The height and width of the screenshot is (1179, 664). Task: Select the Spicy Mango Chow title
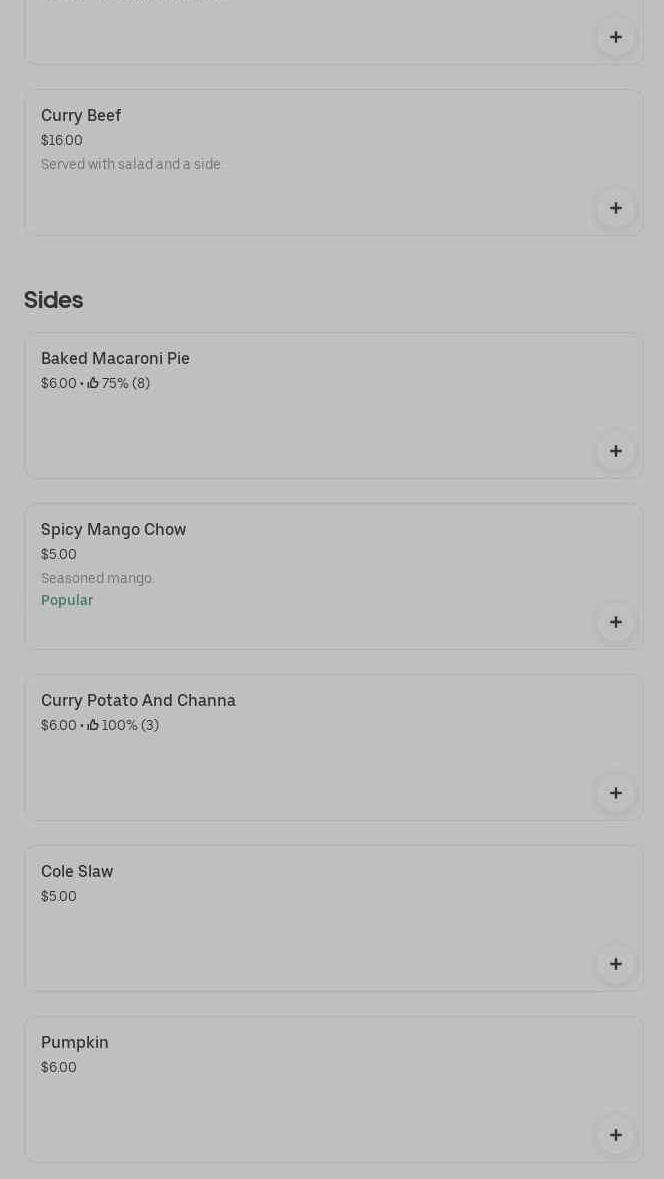click(113, 530)
